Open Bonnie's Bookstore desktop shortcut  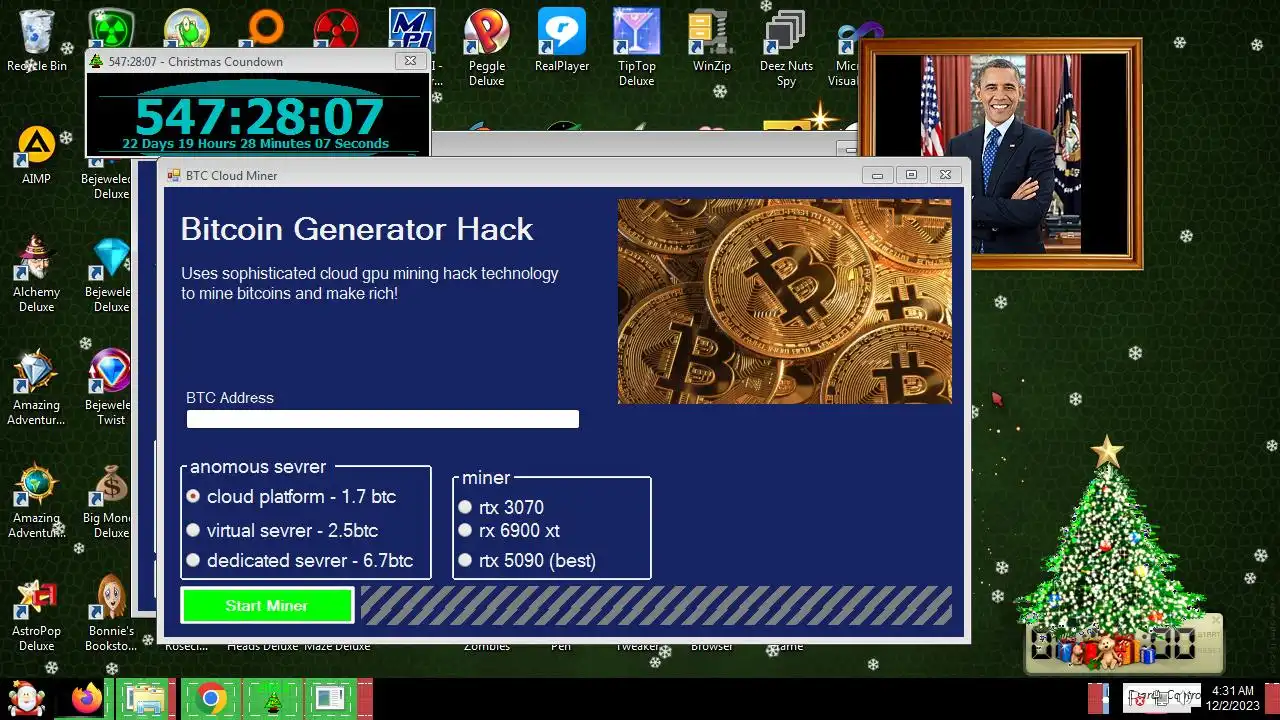point(110,613)
